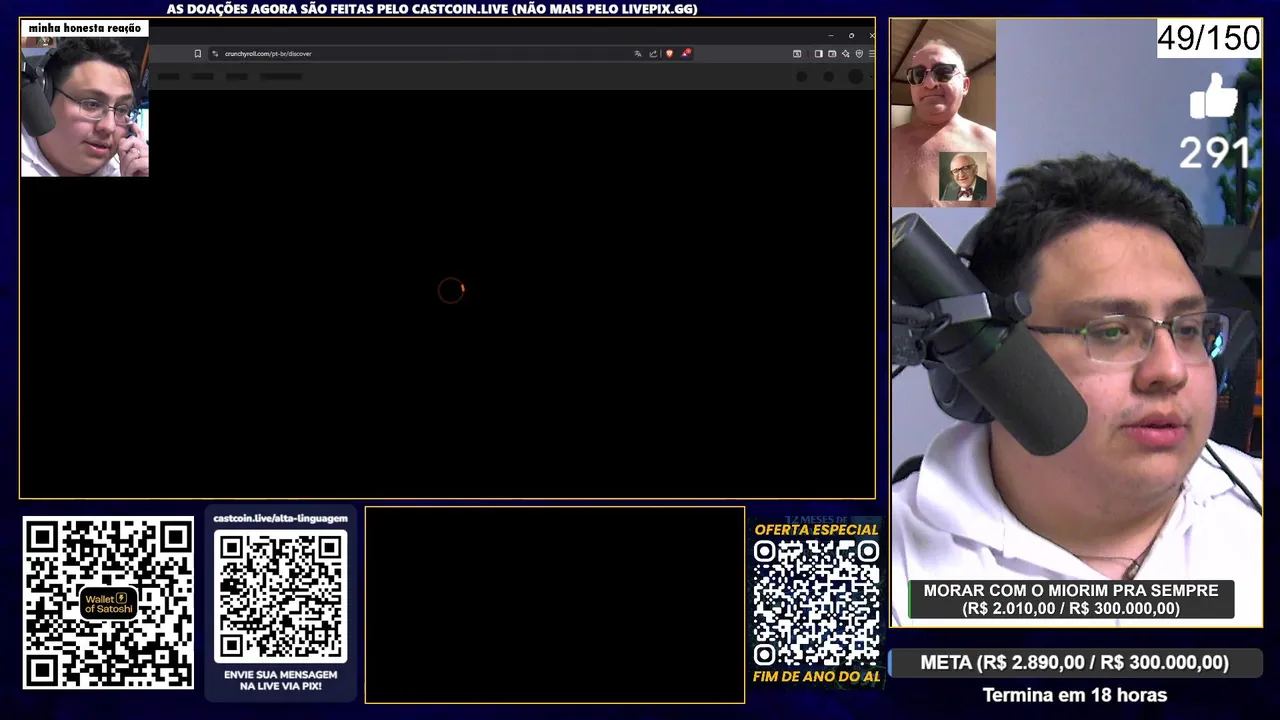Image resolution: width=1280 pixels, height=720 pixels.
Task: Toggle the browser sidebar panel icon
Action: [818, 53]
